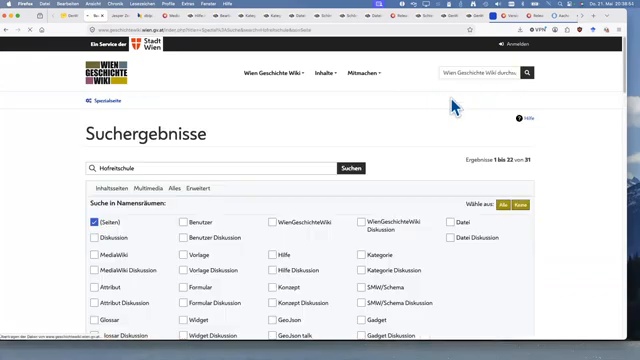This screenshot has height=360, width=640.
Task: Open the Chronik menu in the menu bar
Action: pyautogui.click(x=115, y=4)
